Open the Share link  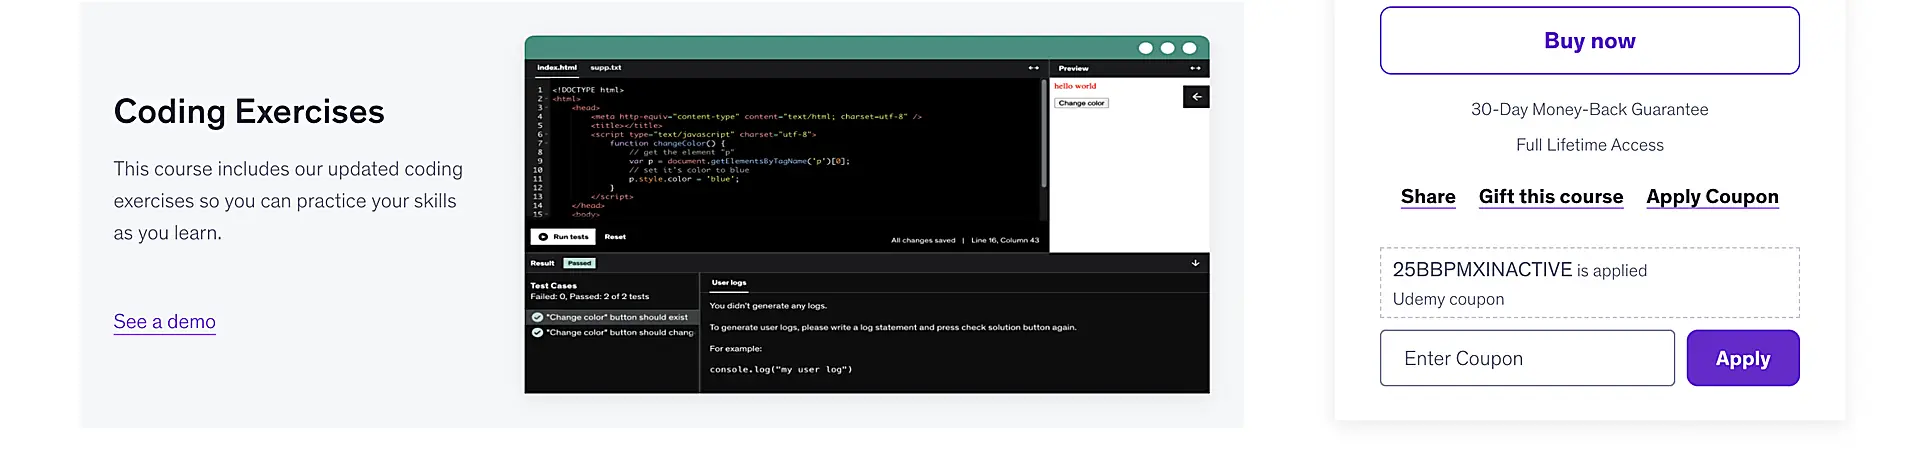[1428, 197]
